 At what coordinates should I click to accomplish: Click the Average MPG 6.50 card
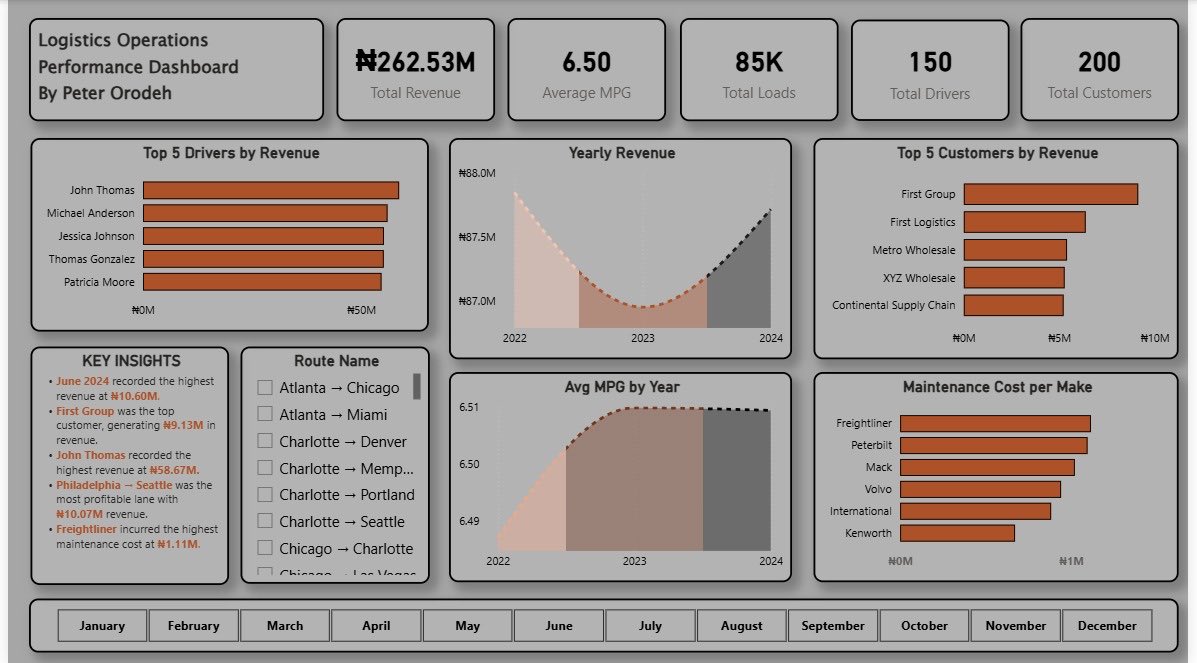click(x=586, y=70)
